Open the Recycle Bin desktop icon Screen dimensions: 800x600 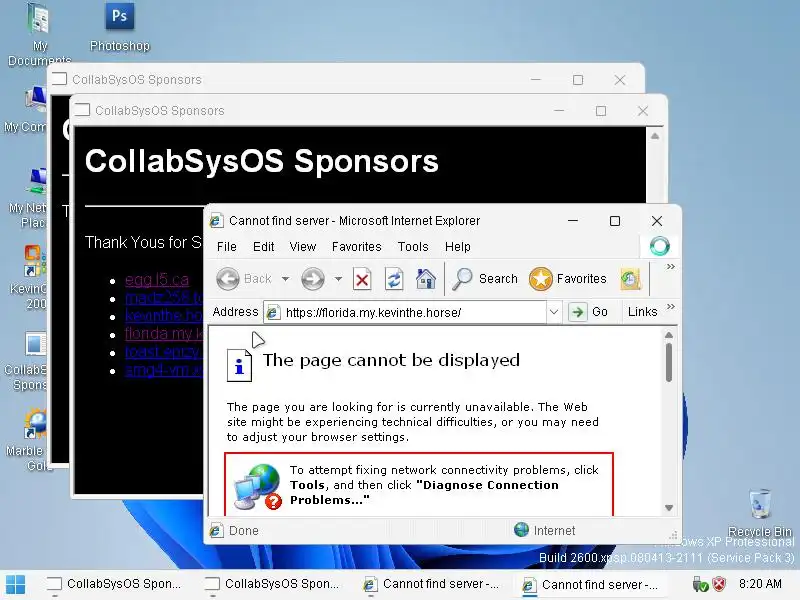760,512
